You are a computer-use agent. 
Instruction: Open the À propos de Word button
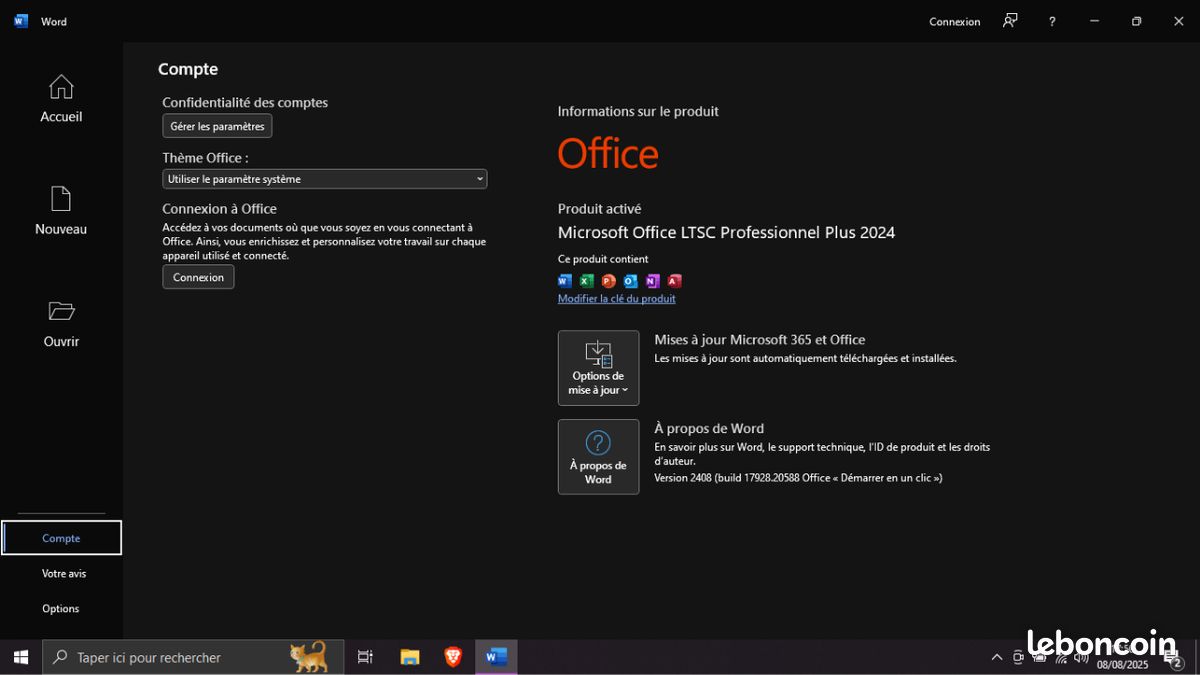point(598,457)
